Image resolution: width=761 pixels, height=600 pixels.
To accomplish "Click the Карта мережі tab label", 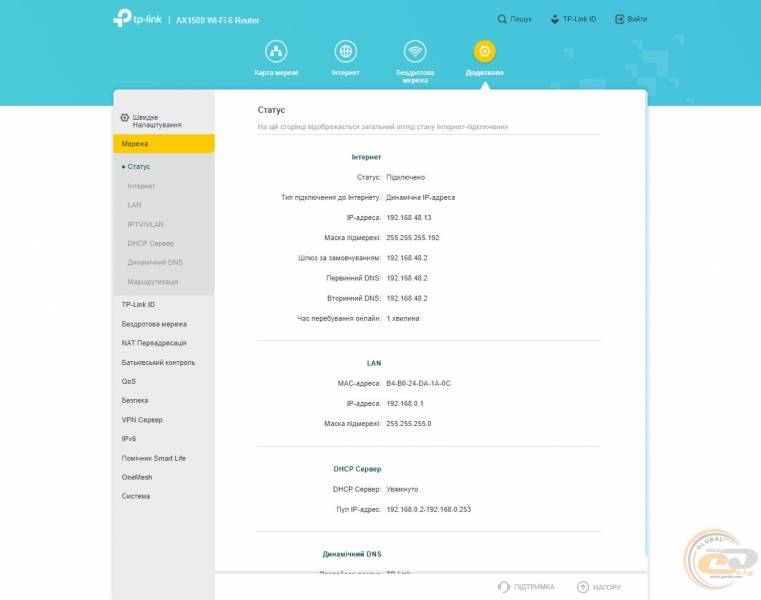I will pos(276,72).
